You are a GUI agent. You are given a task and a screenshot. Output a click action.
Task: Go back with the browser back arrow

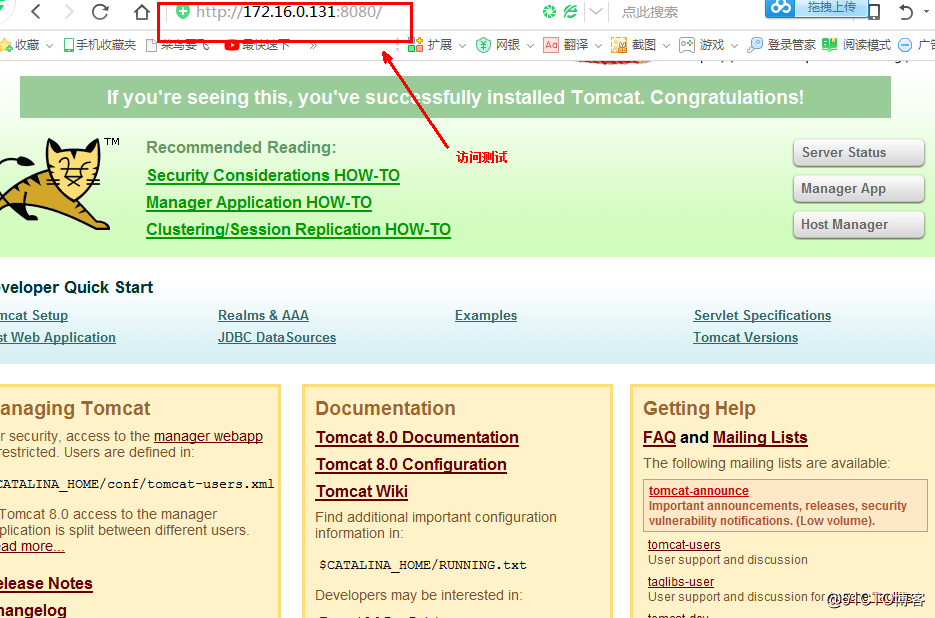[x=36, y=11]
